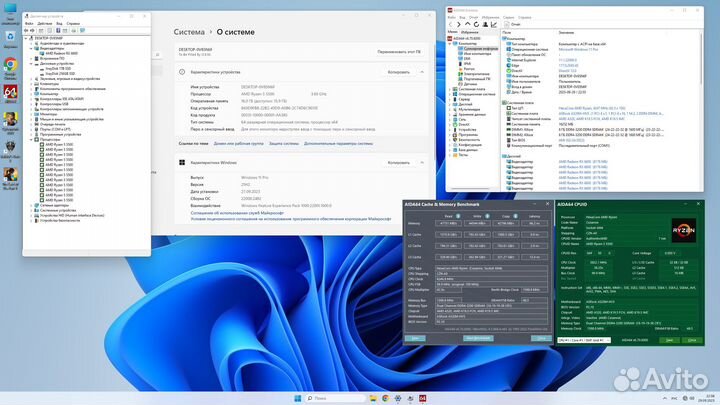Open Избранное menu in AIDA64 menu bar

point(490,17)
